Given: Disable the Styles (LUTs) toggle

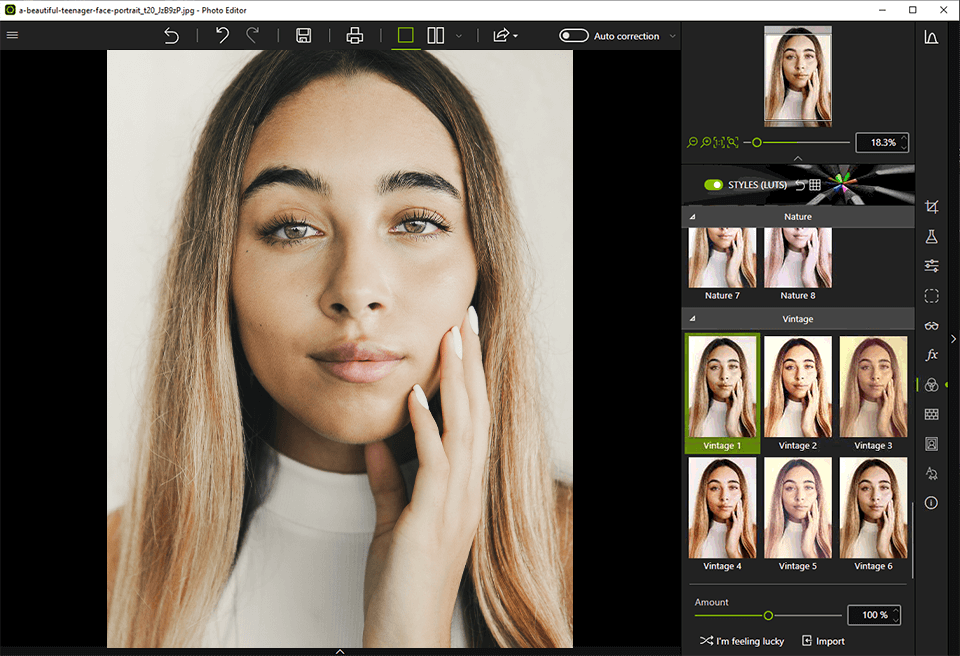Looking at the screenshot, I should (x=713, y=185).
